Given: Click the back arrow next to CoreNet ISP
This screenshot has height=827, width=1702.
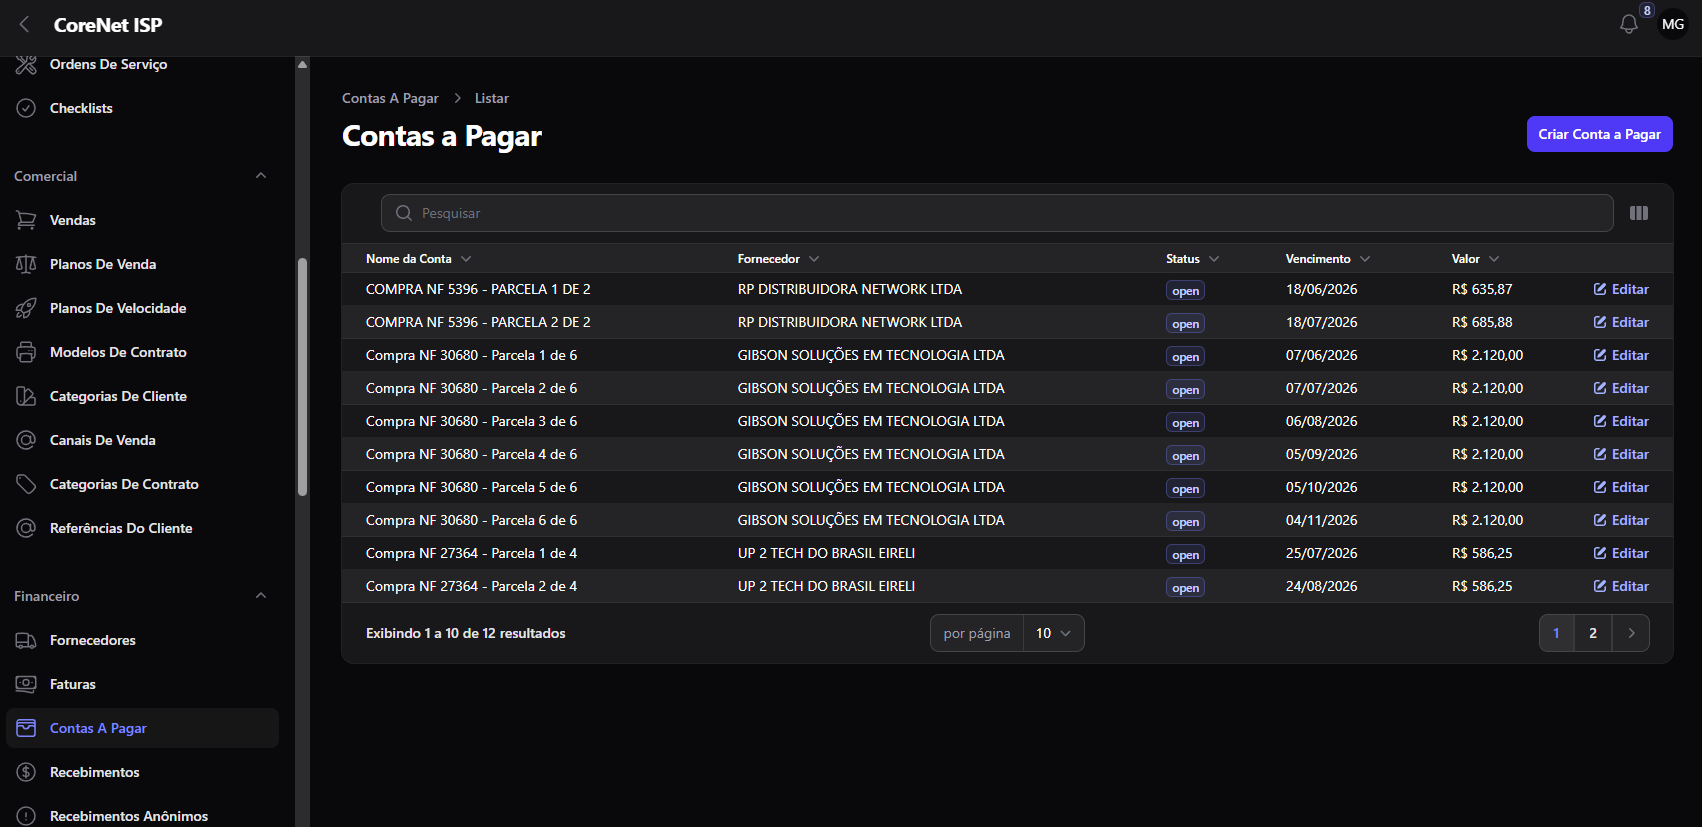Looking at the screenshot, I should (x=25, y=25).
